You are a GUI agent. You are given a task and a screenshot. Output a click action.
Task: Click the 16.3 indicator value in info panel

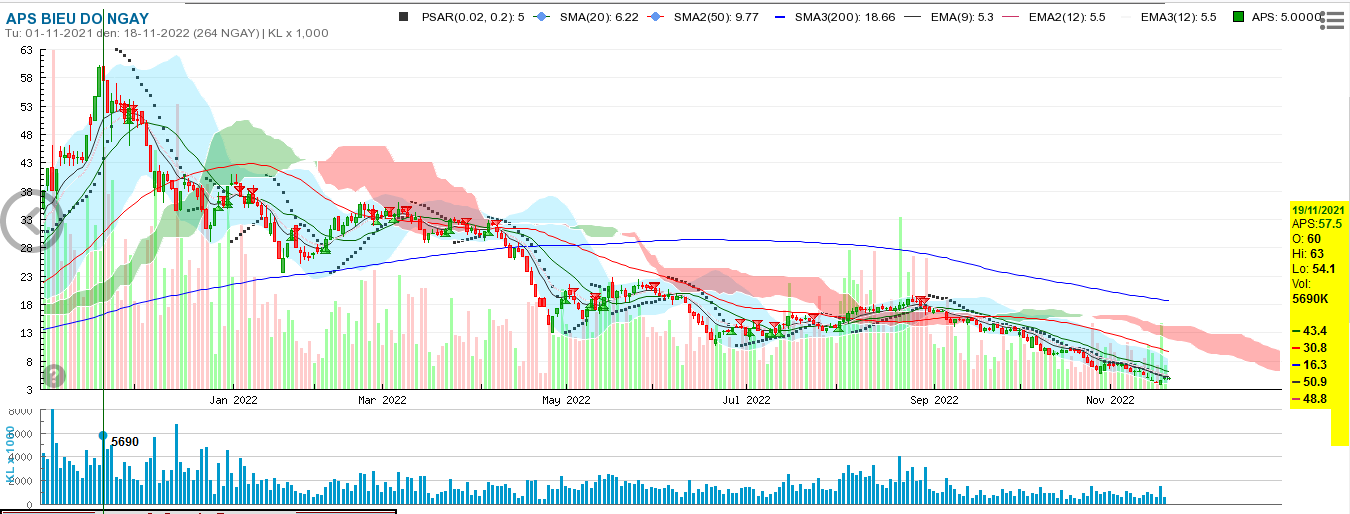[x=1315, y=365]
